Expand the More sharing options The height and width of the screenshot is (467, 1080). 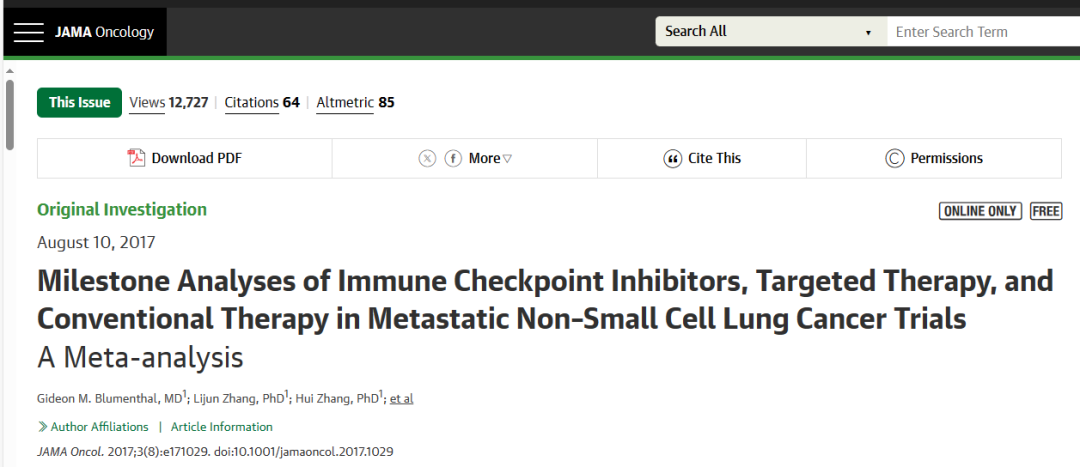(490, 158)
